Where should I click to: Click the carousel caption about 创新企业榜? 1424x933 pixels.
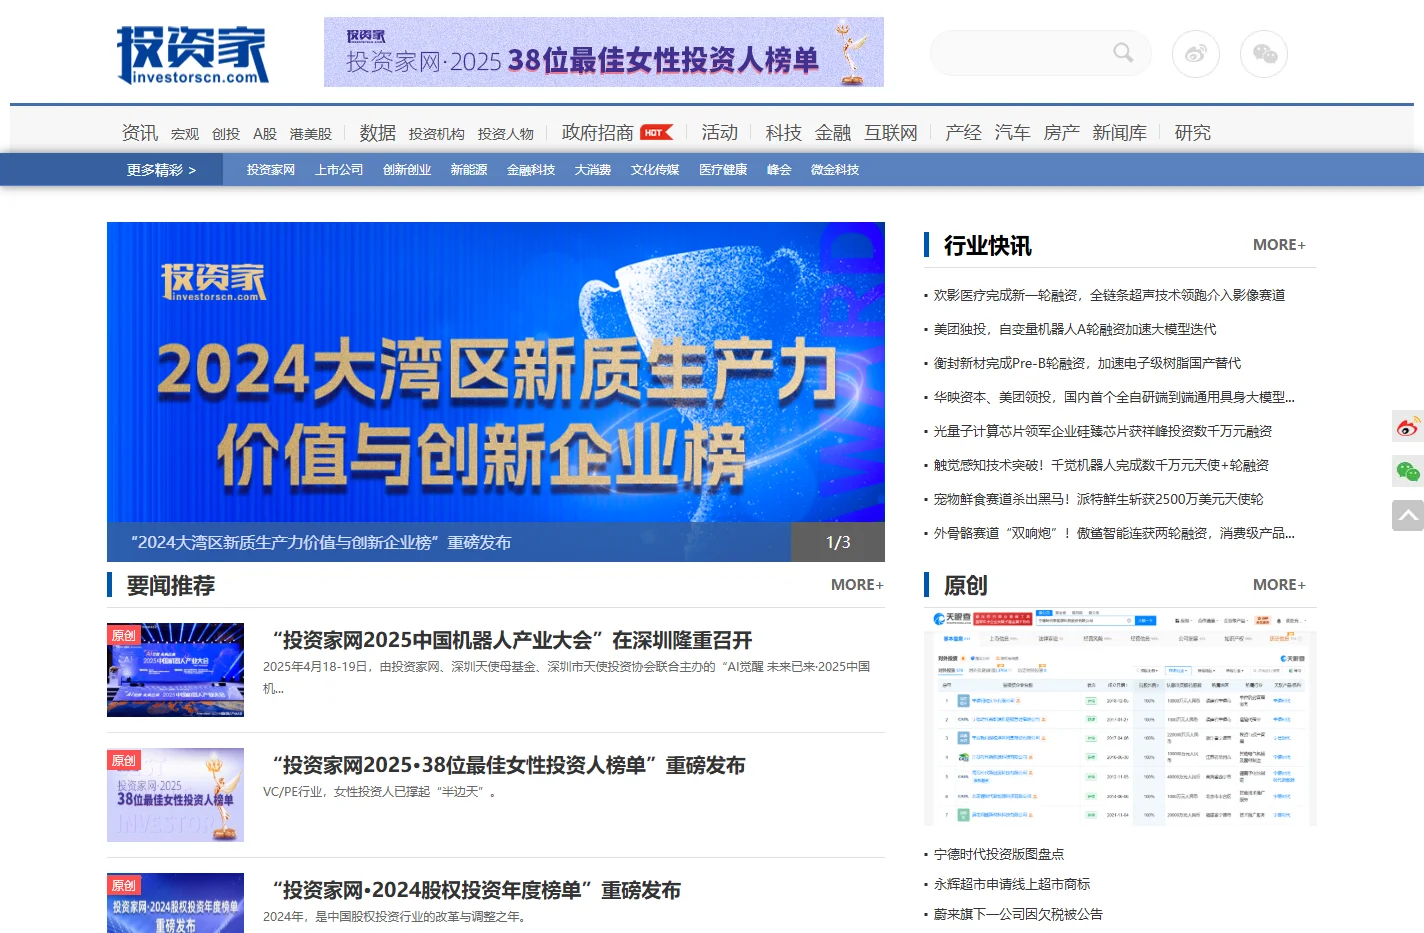[321, 542]
